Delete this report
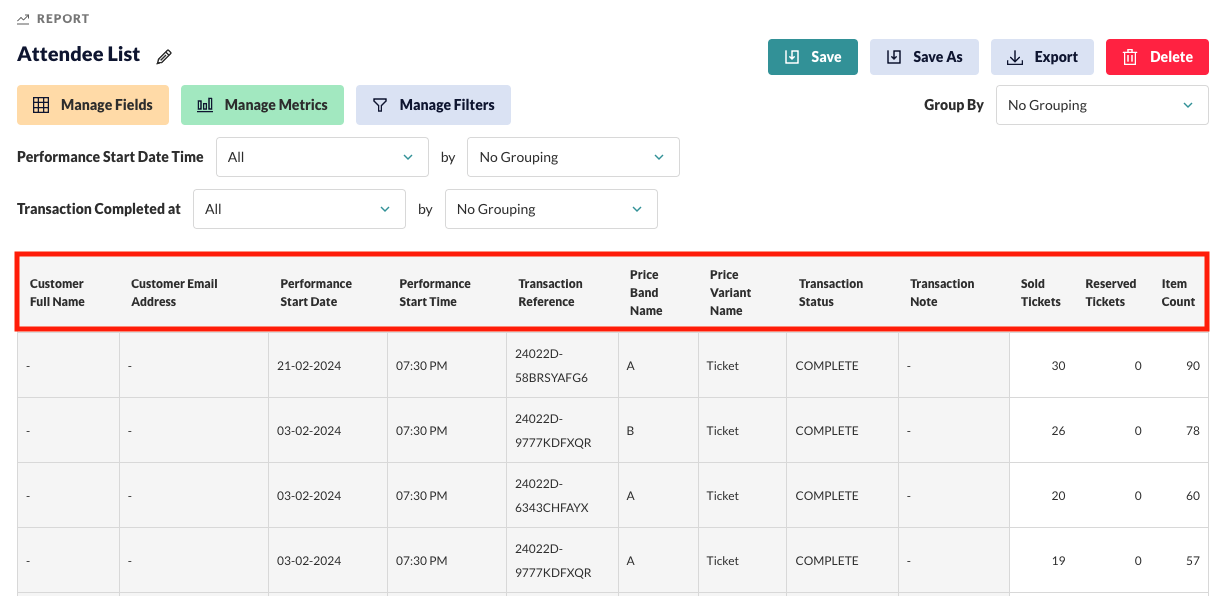The image size is (1225, 596). tap(1157, 57)
